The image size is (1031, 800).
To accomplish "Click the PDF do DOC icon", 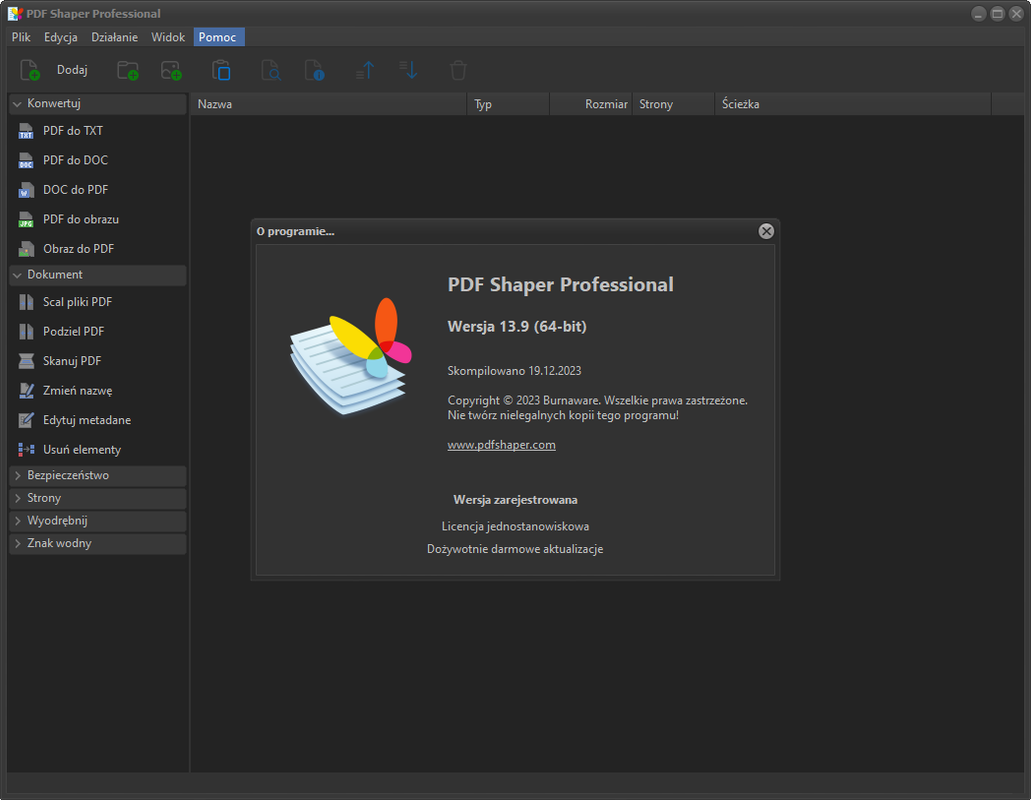I will click(26, 160).
